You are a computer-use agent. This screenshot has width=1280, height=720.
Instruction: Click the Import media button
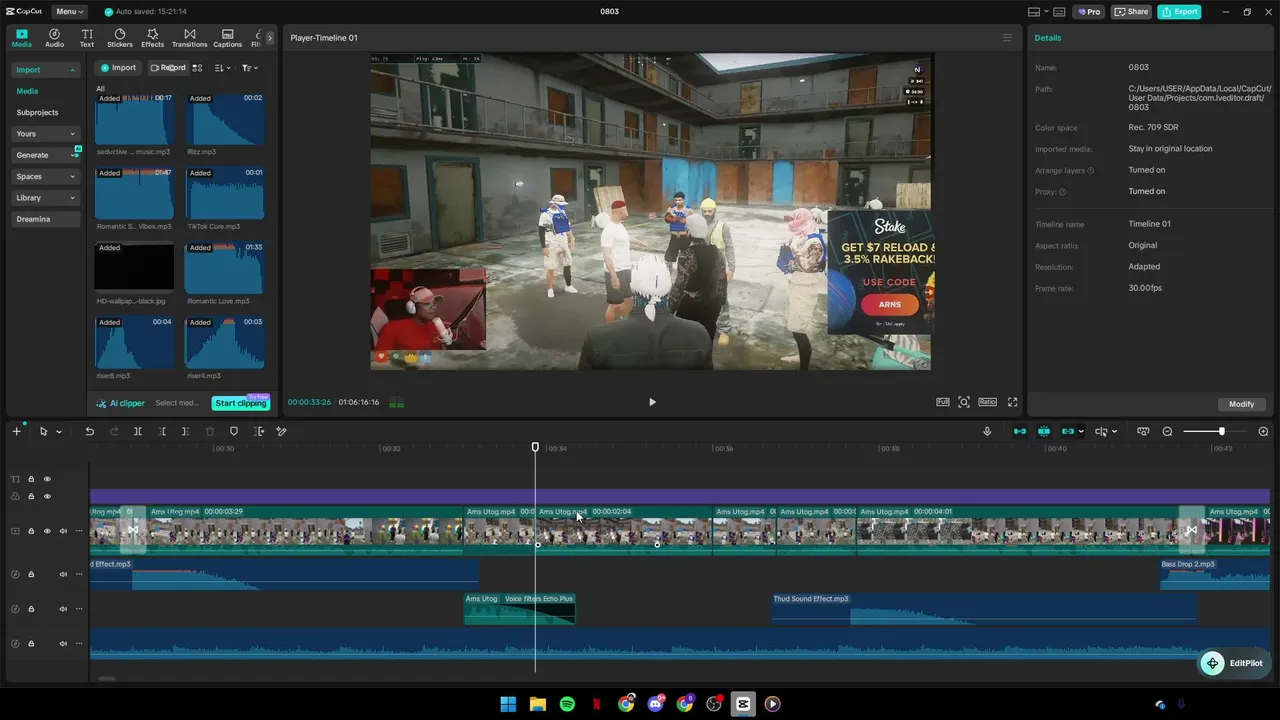[118, 68]
